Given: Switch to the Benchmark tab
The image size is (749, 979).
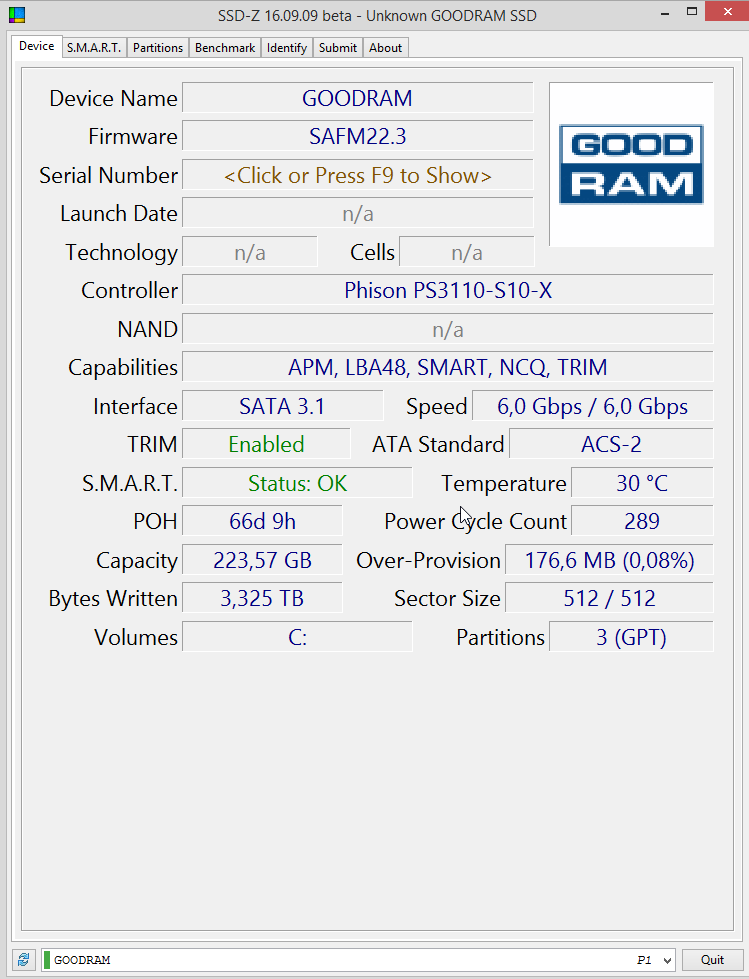Looking at the screenshot, I should [x=225, y=48].
